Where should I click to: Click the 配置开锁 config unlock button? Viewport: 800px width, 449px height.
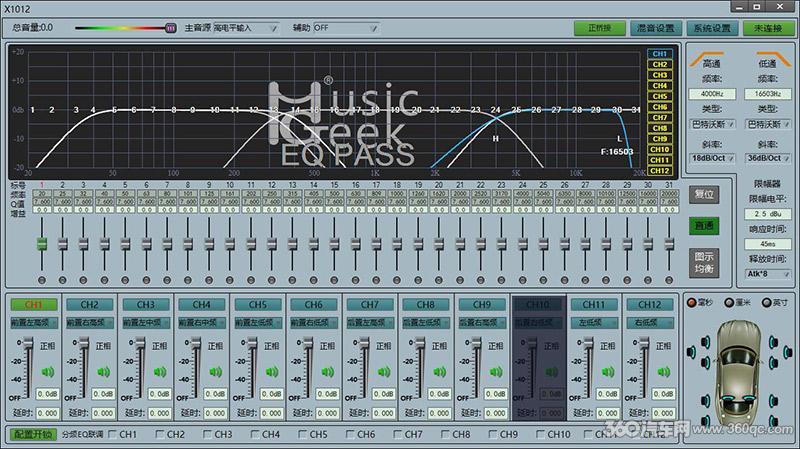(x=33, y=434)
